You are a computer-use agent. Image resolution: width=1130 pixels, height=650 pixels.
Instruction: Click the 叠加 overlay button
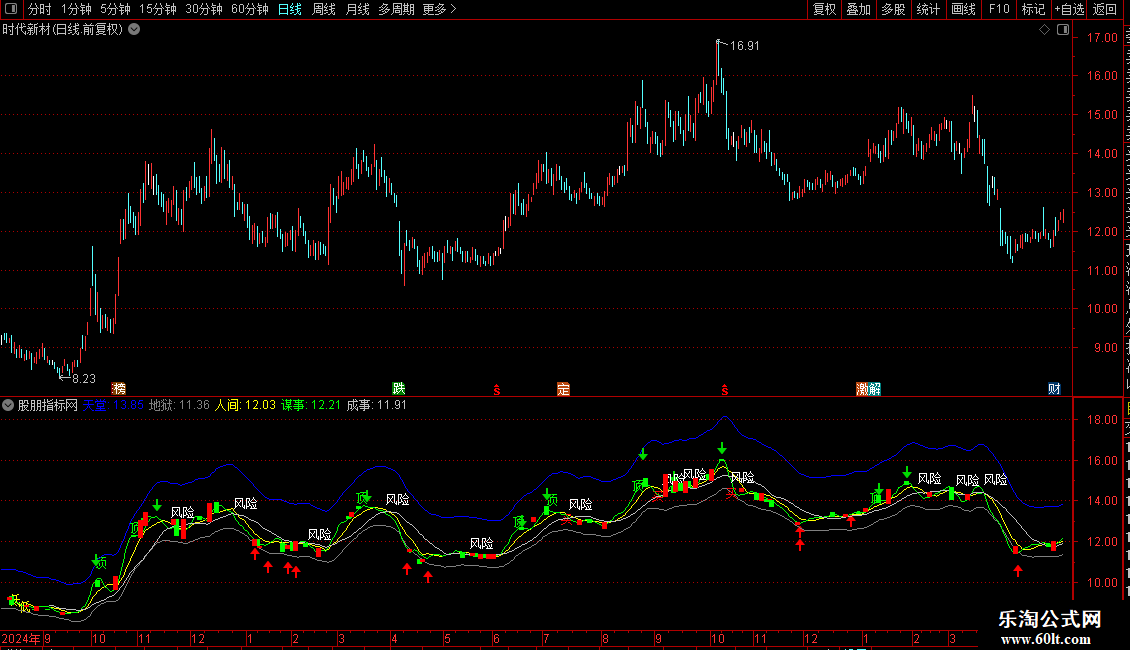858,9
